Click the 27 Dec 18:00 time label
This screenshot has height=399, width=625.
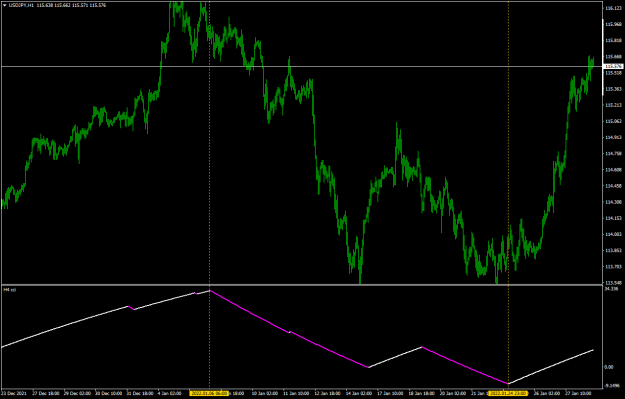pyautogui.click(x=45, y=393)
